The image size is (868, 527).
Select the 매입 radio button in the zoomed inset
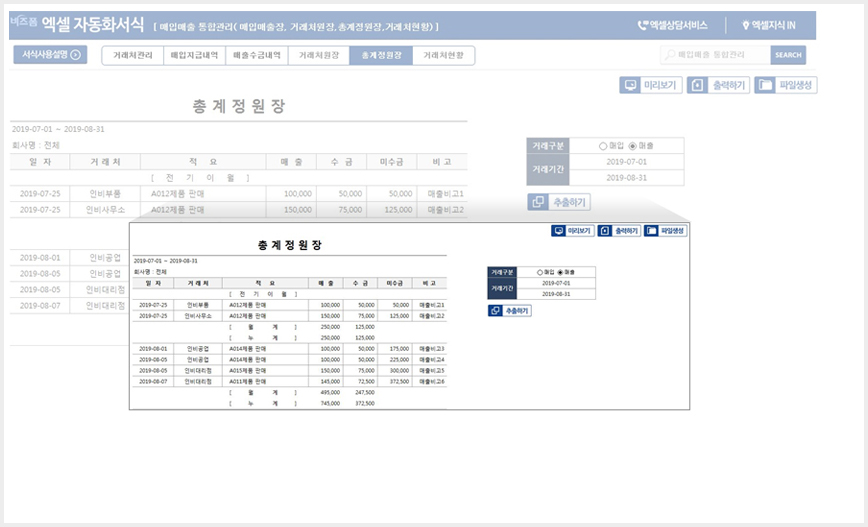[x=540, y=272]
